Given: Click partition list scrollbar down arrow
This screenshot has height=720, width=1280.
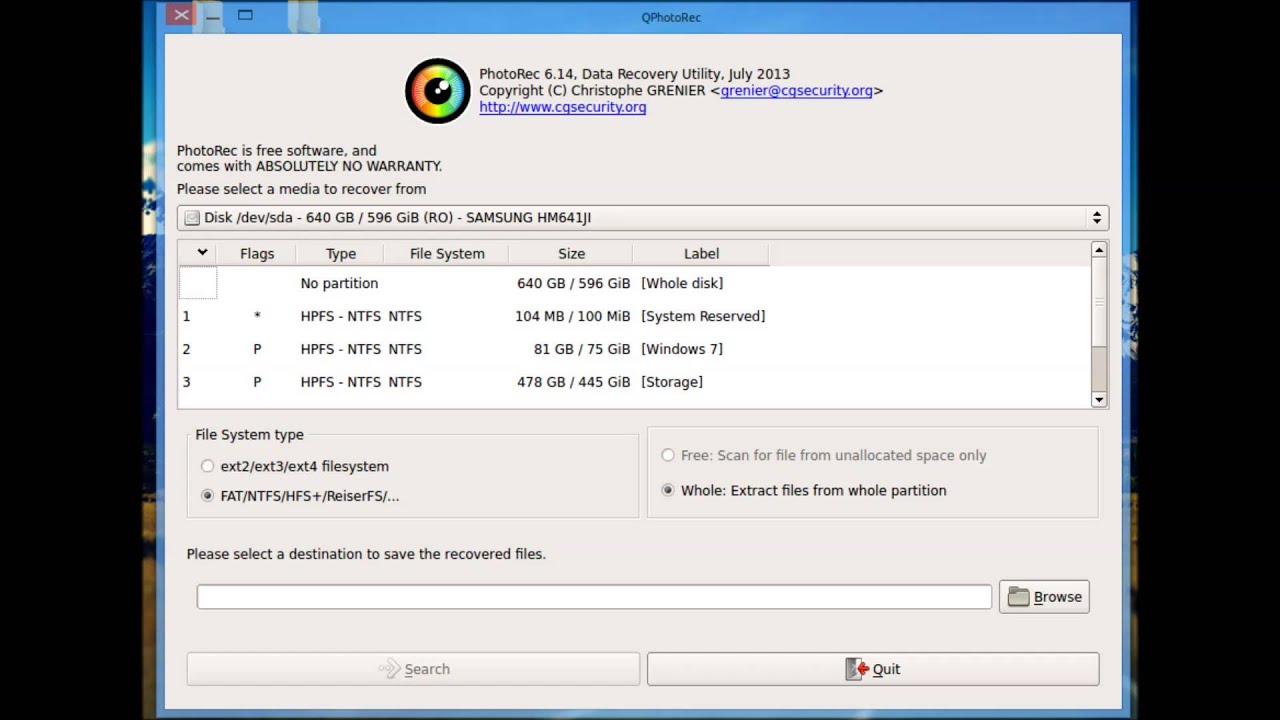Looking at the screenshot, I should (1099, 399).
